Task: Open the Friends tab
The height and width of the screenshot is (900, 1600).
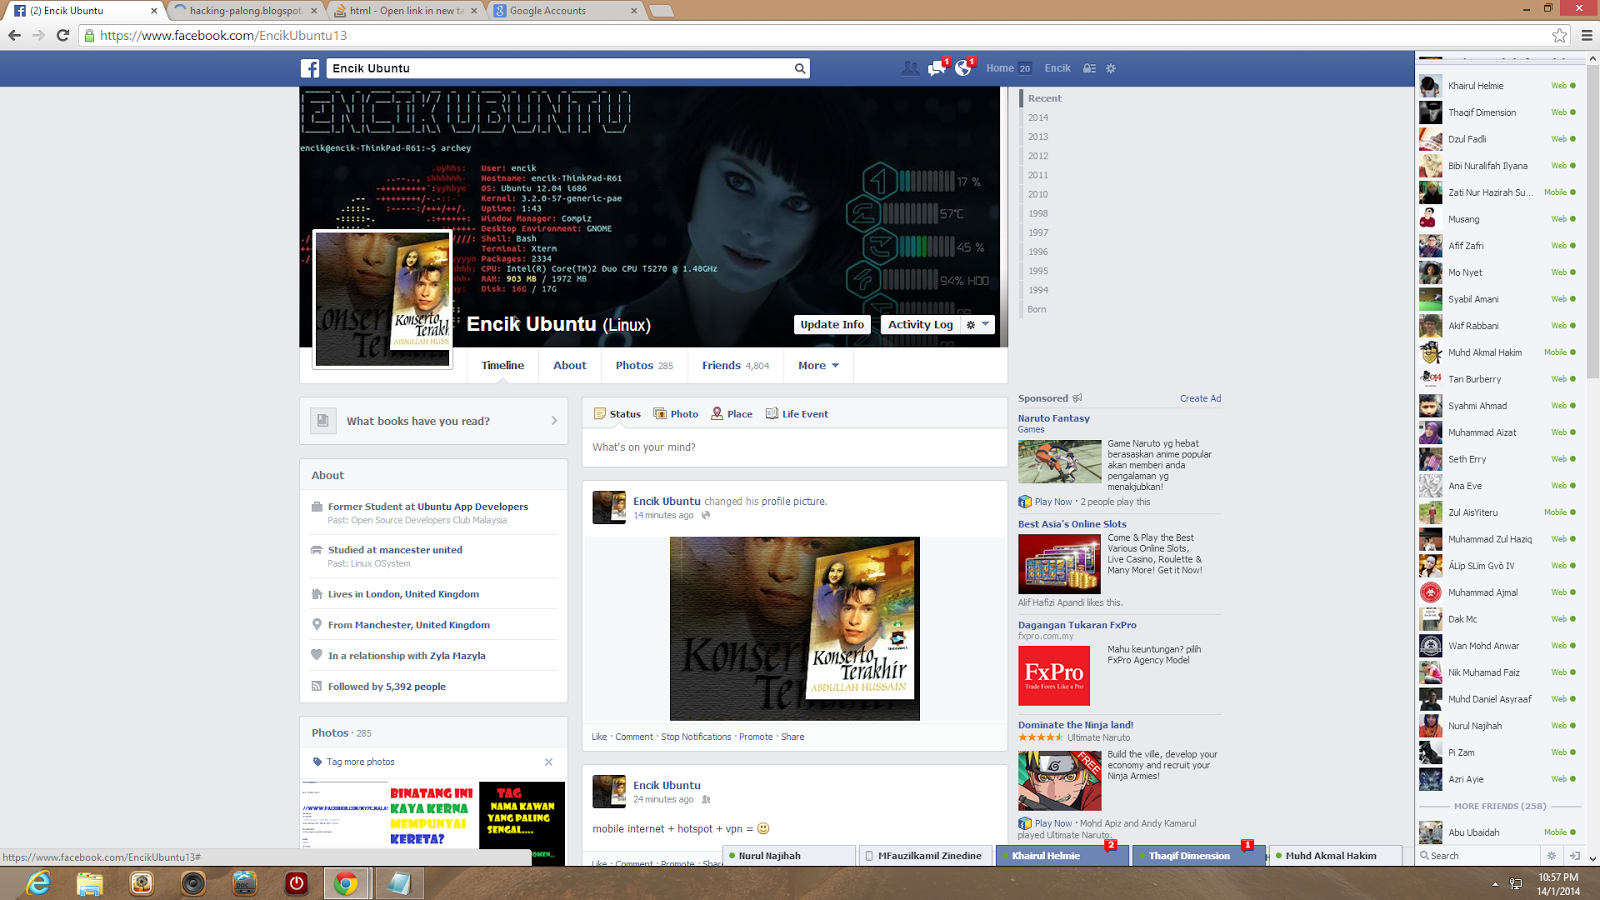Action: [735, 366]
